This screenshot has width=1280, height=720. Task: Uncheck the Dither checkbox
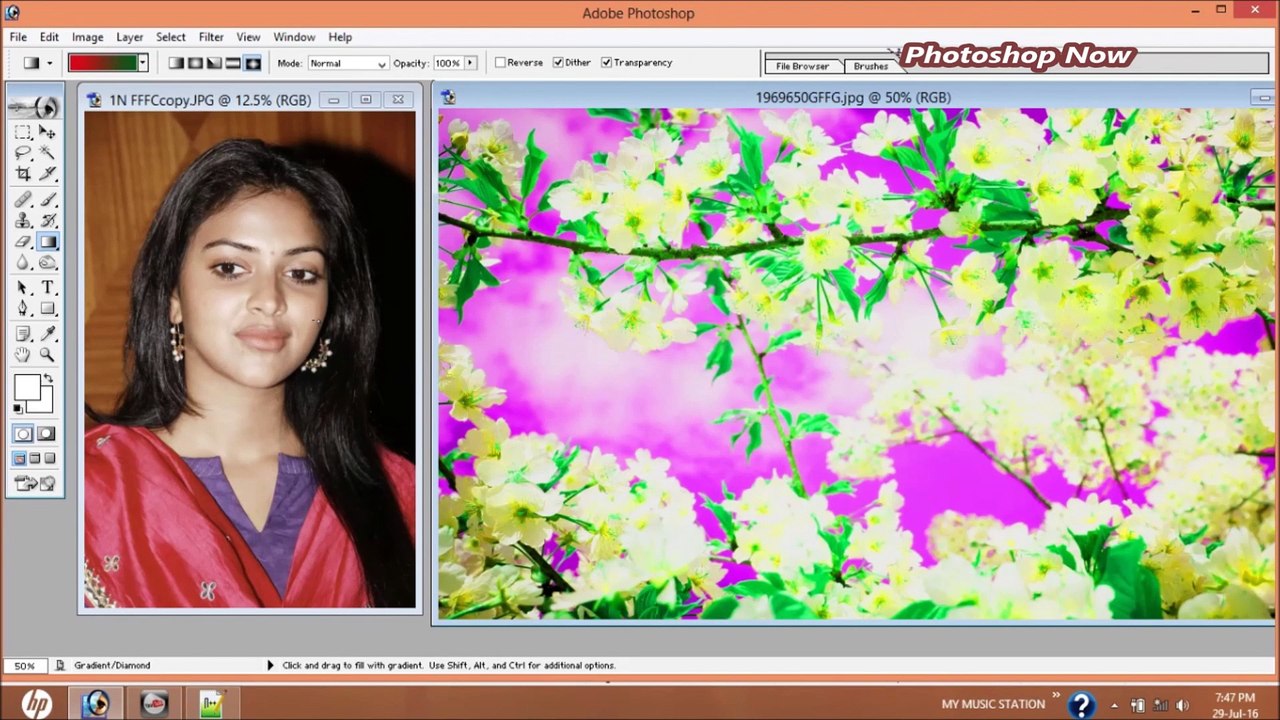[558, 63]
